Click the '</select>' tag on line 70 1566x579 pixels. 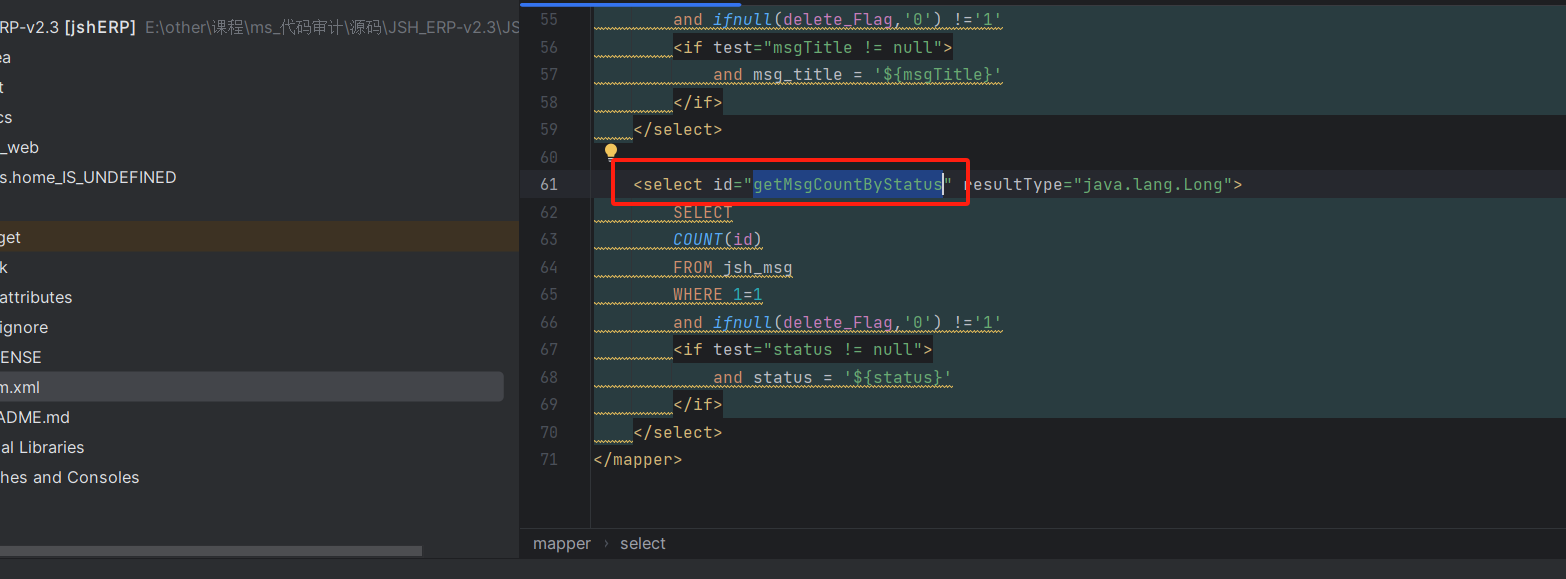point(678,432)
